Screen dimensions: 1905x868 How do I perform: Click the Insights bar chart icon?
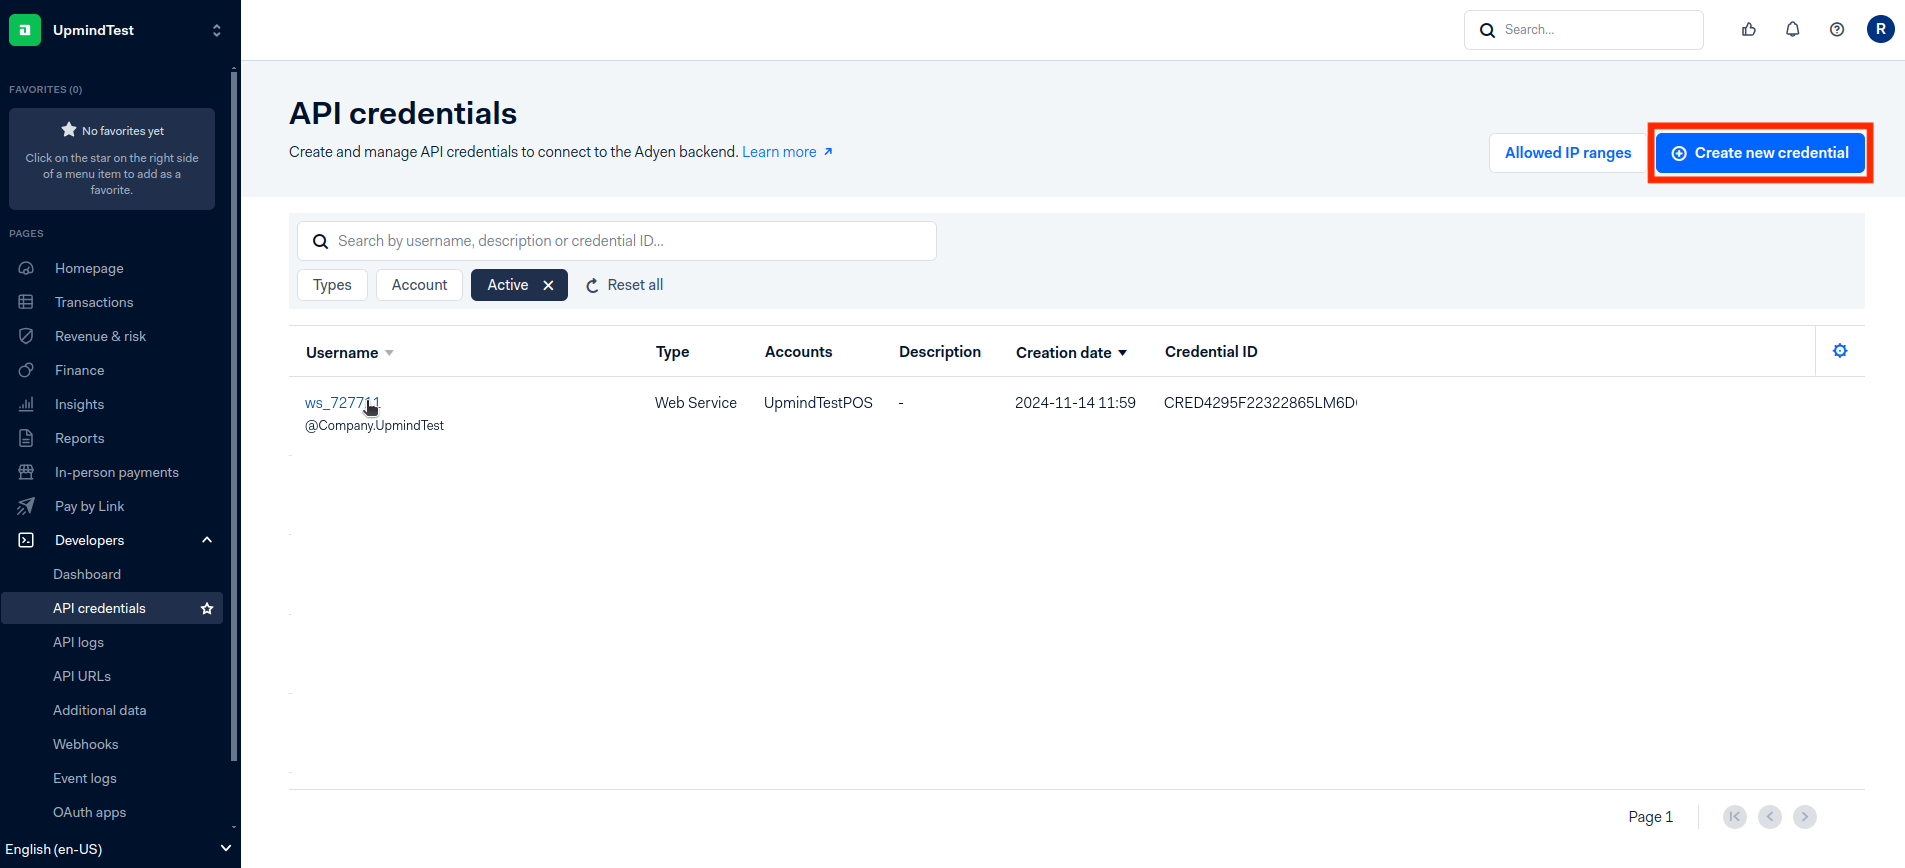(x=26, y=404)
